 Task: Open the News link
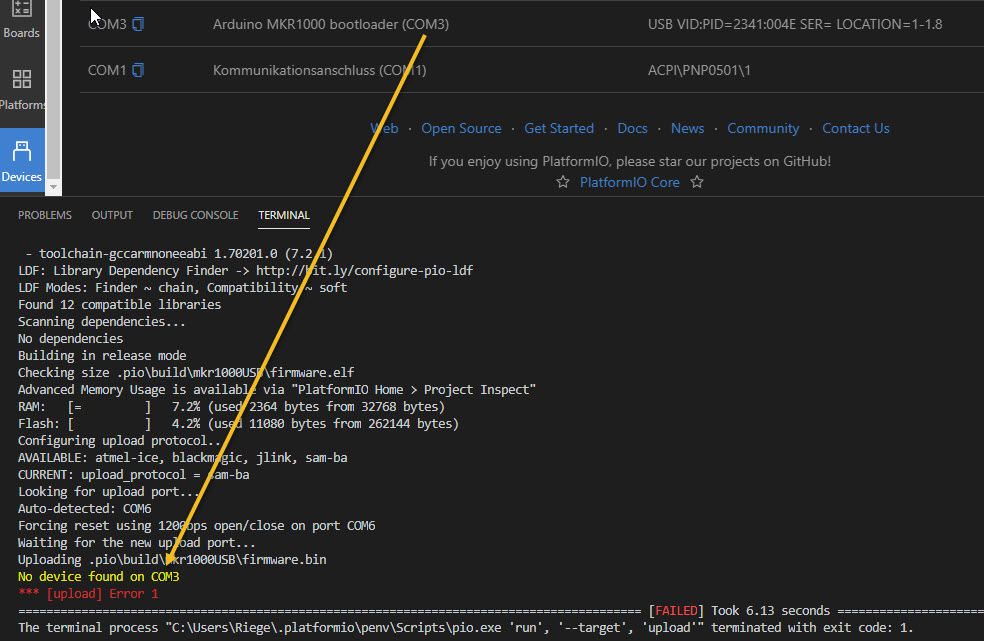pyautogui.click(x=687, y=128)
